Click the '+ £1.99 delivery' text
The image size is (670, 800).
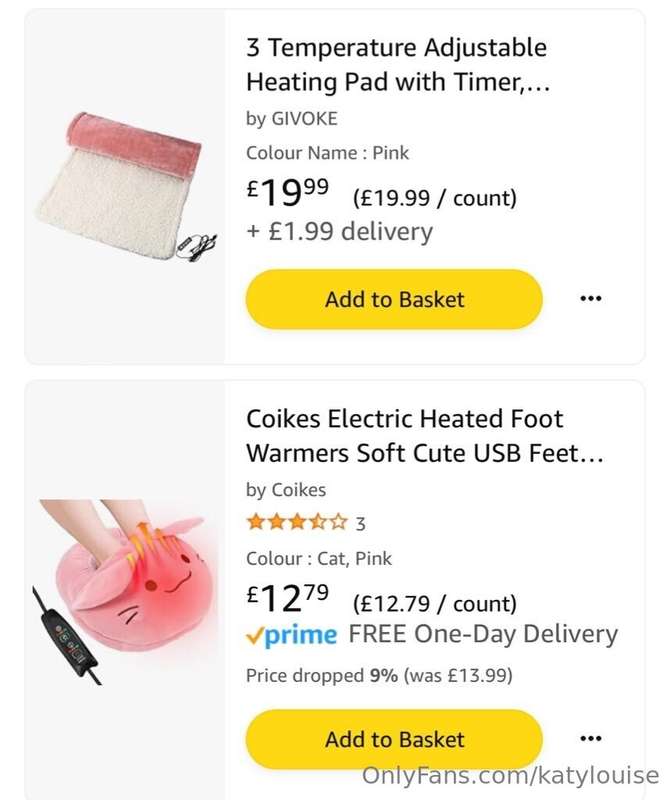tap(339, 232)
